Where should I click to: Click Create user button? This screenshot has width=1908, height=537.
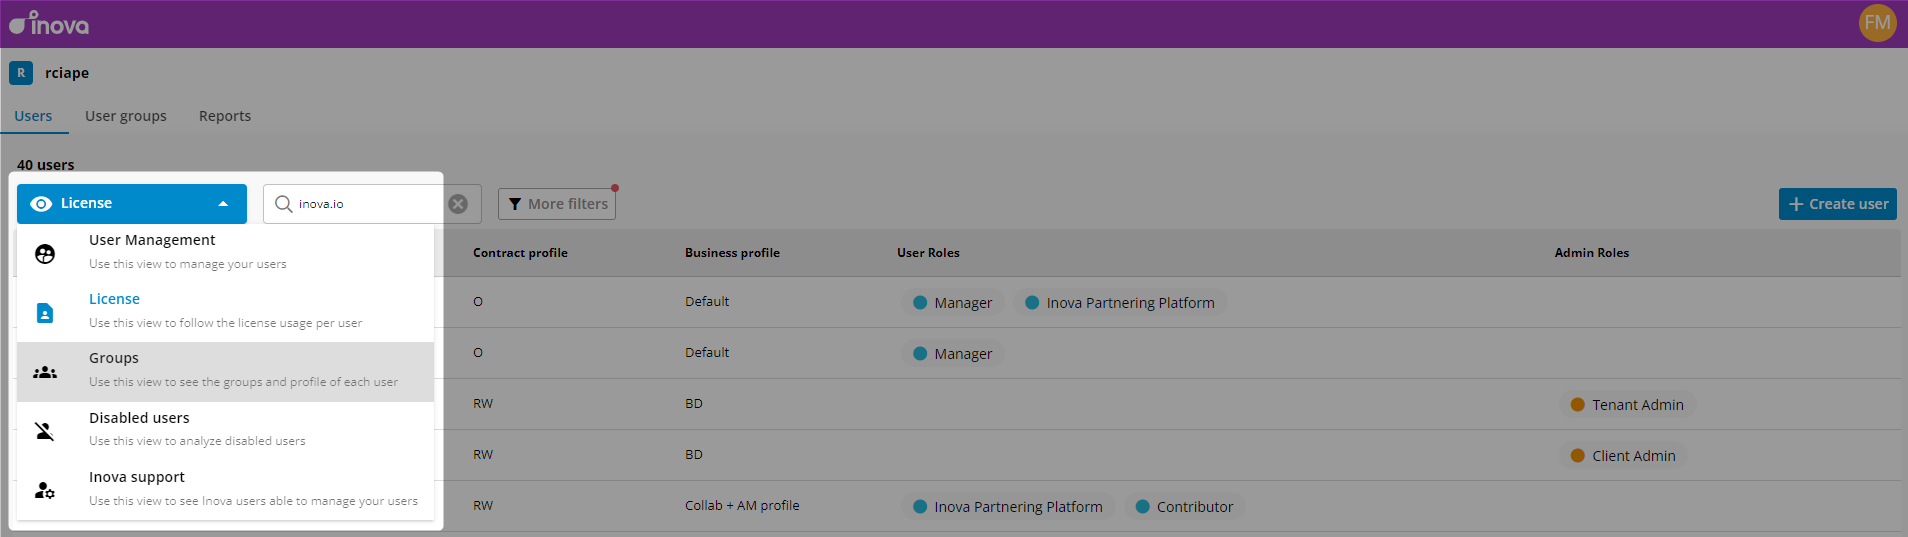coord(1837,204)
